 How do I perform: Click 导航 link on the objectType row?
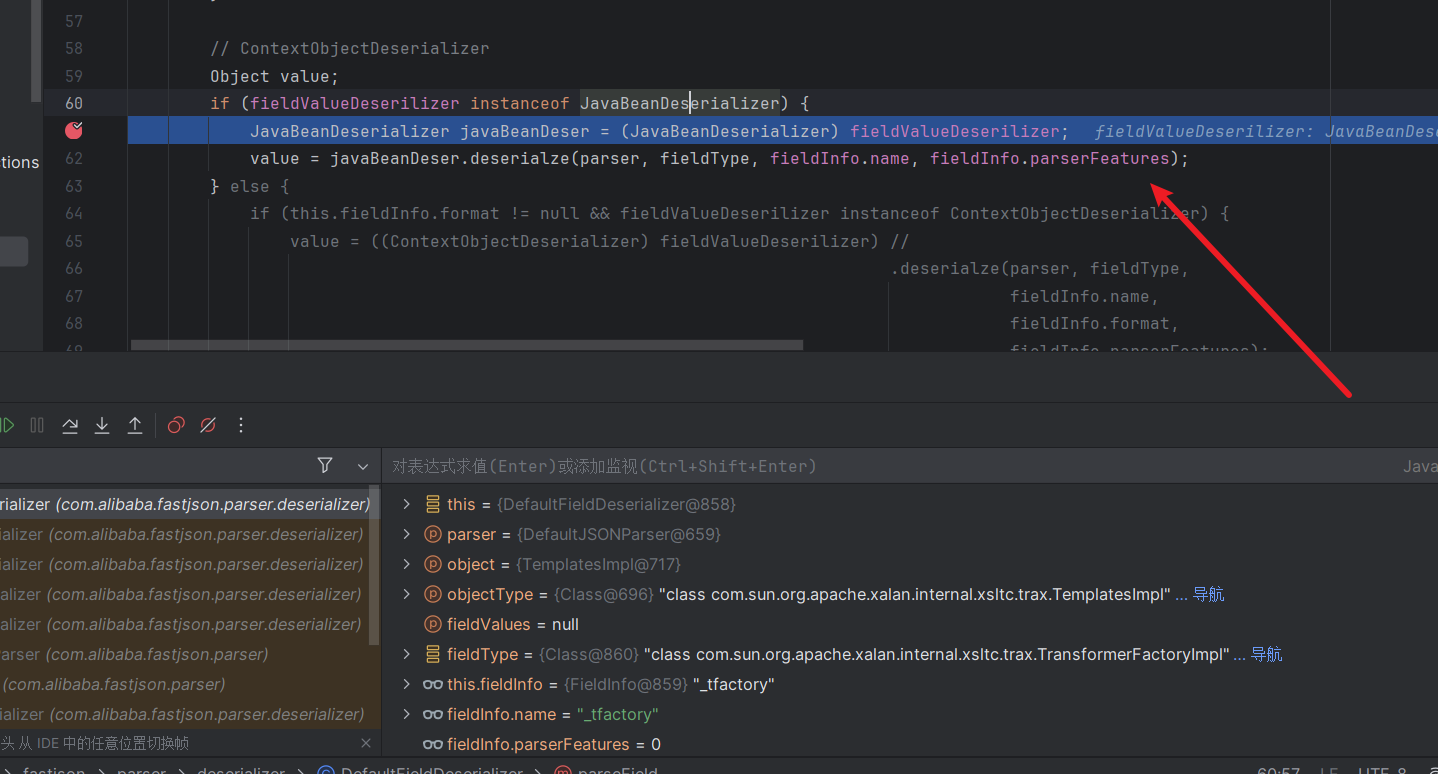pos(1208,594)
